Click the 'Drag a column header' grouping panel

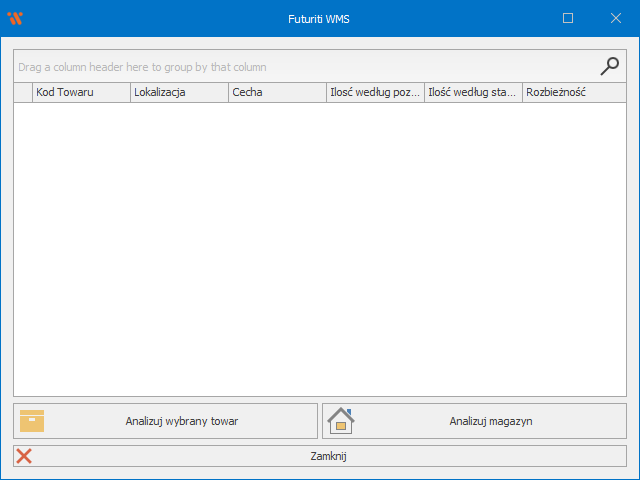pyautogui.click(x=300, y=67)
